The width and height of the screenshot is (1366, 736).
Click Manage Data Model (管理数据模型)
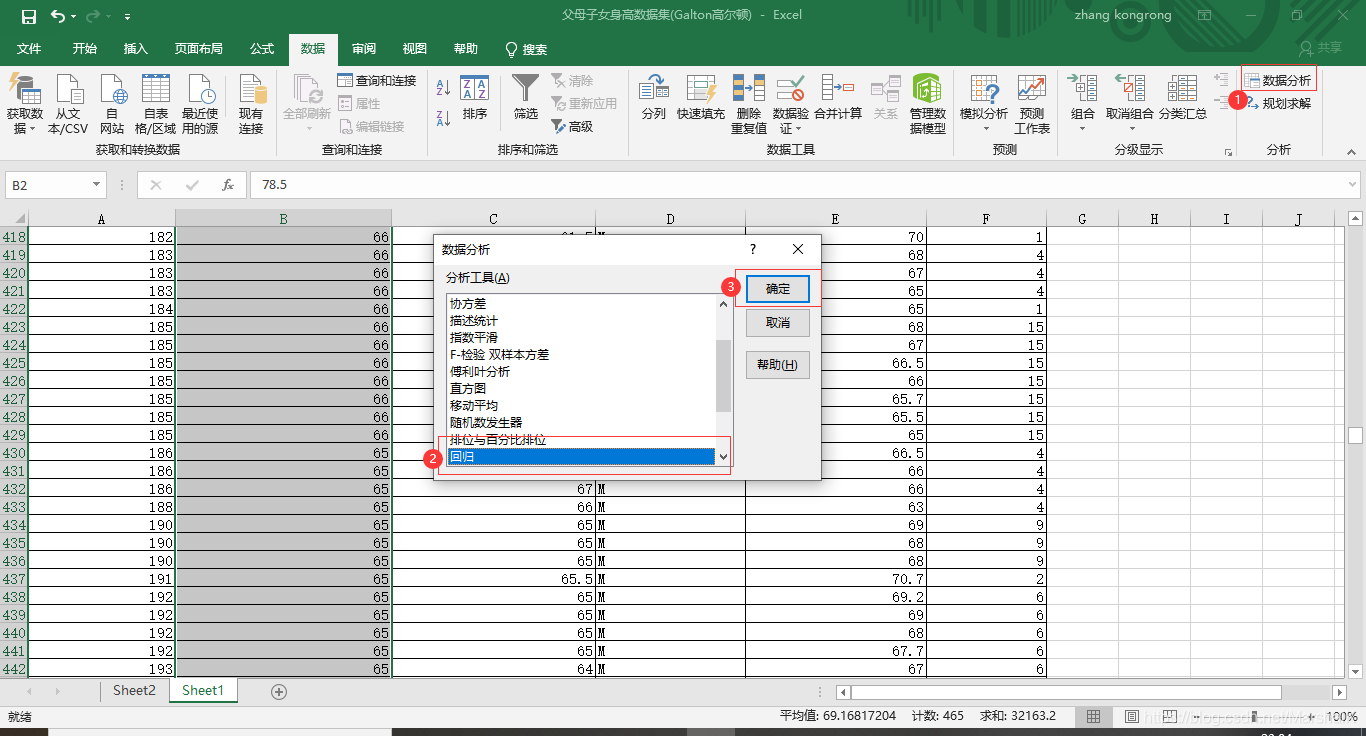point(927,104)
